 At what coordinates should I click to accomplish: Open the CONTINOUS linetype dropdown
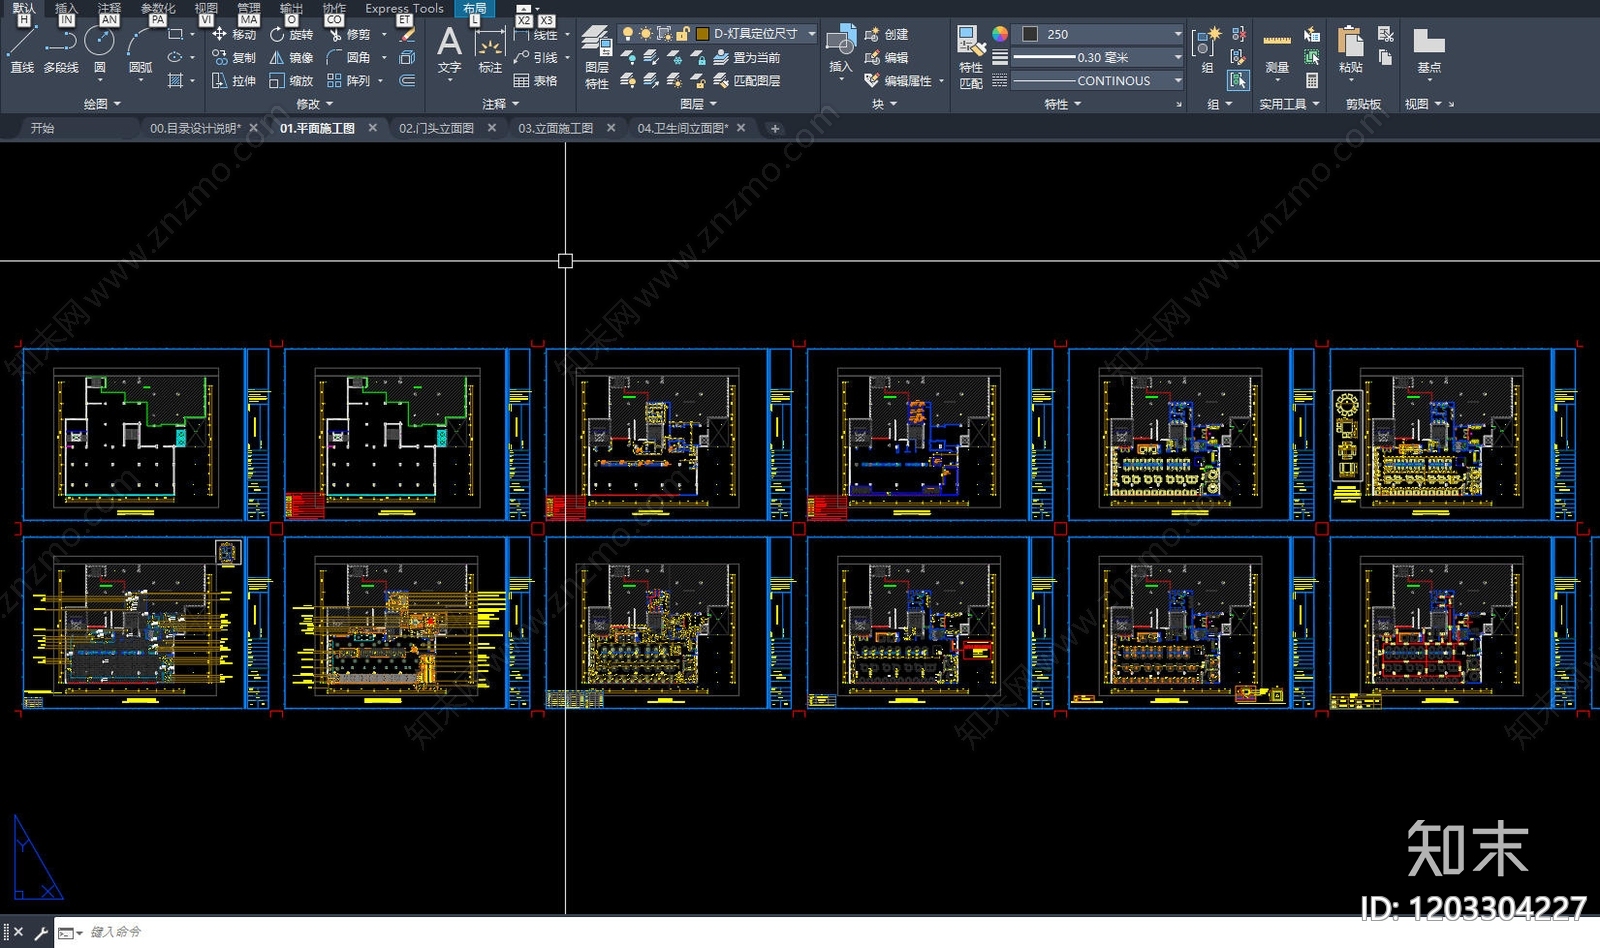(x=1098, y=80)
